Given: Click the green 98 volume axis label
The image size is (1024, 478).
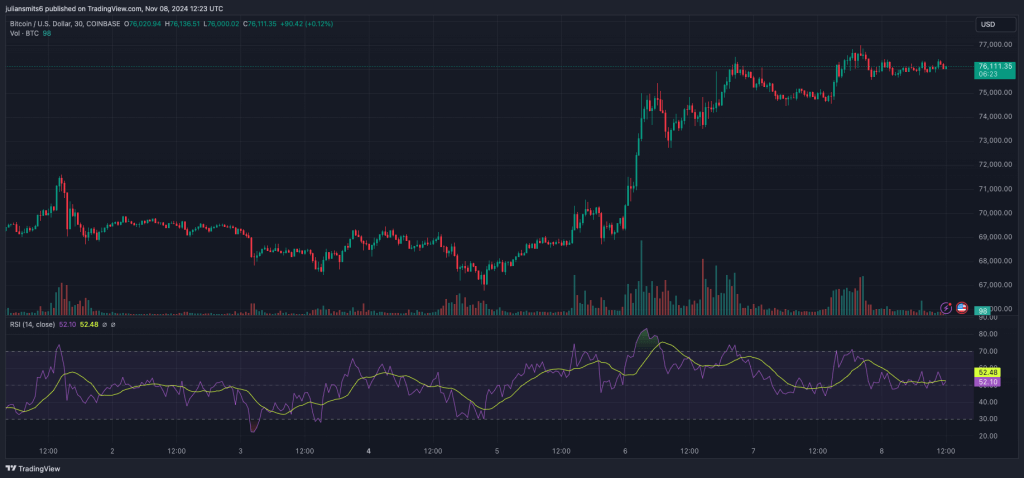Looking at the screenshot, I should coord(983,311).
